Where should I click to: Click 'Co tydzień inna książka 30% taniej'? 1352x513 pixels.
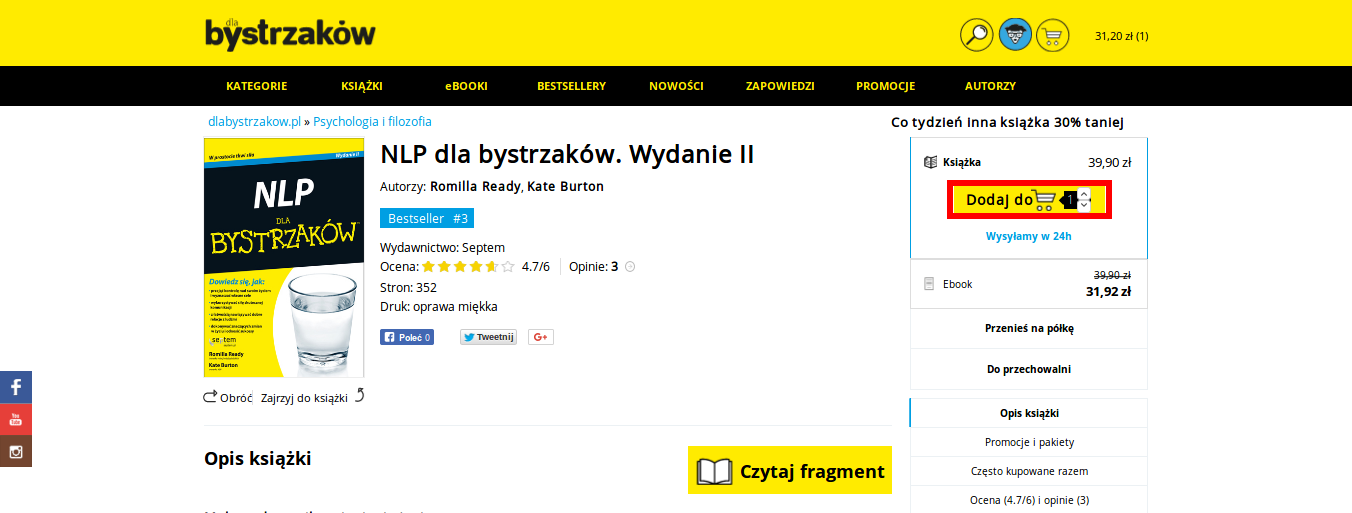coord(1008,123)
